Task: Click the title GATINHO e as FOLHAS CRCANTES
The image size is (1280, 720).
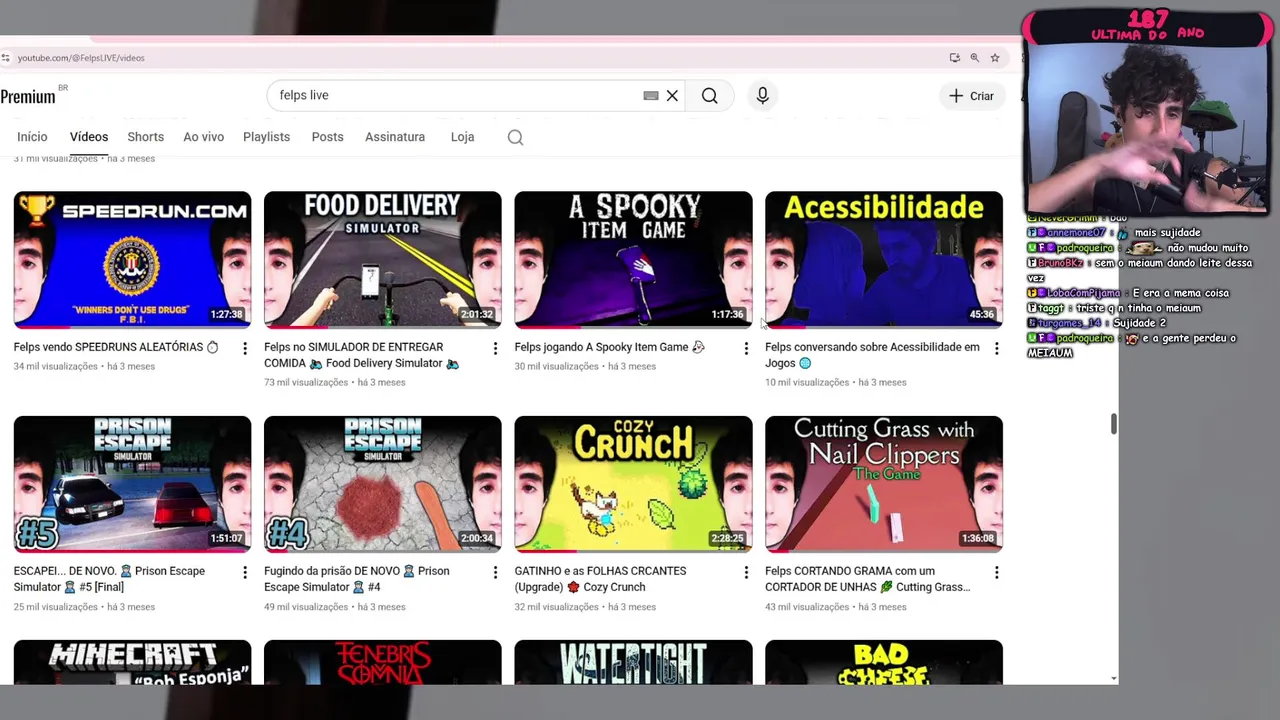Action: (x=600, y=579)
